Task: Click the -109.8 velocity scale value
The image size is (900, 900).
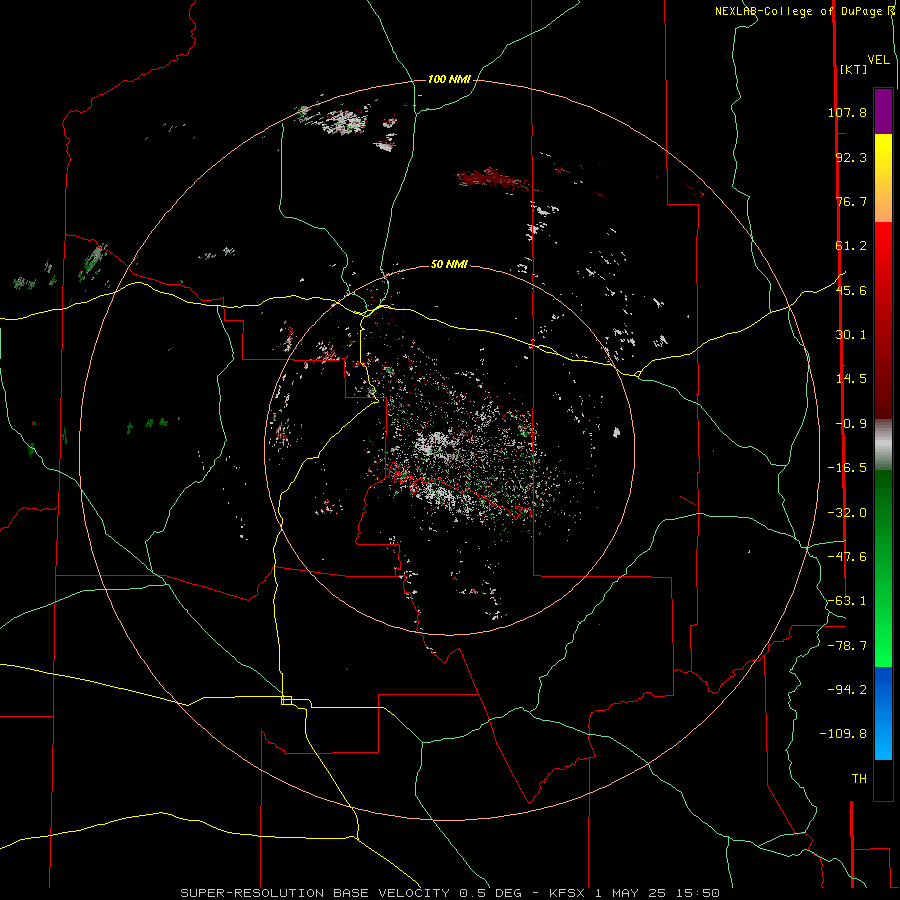Action: pyautogui.click(x=843, y=734)
